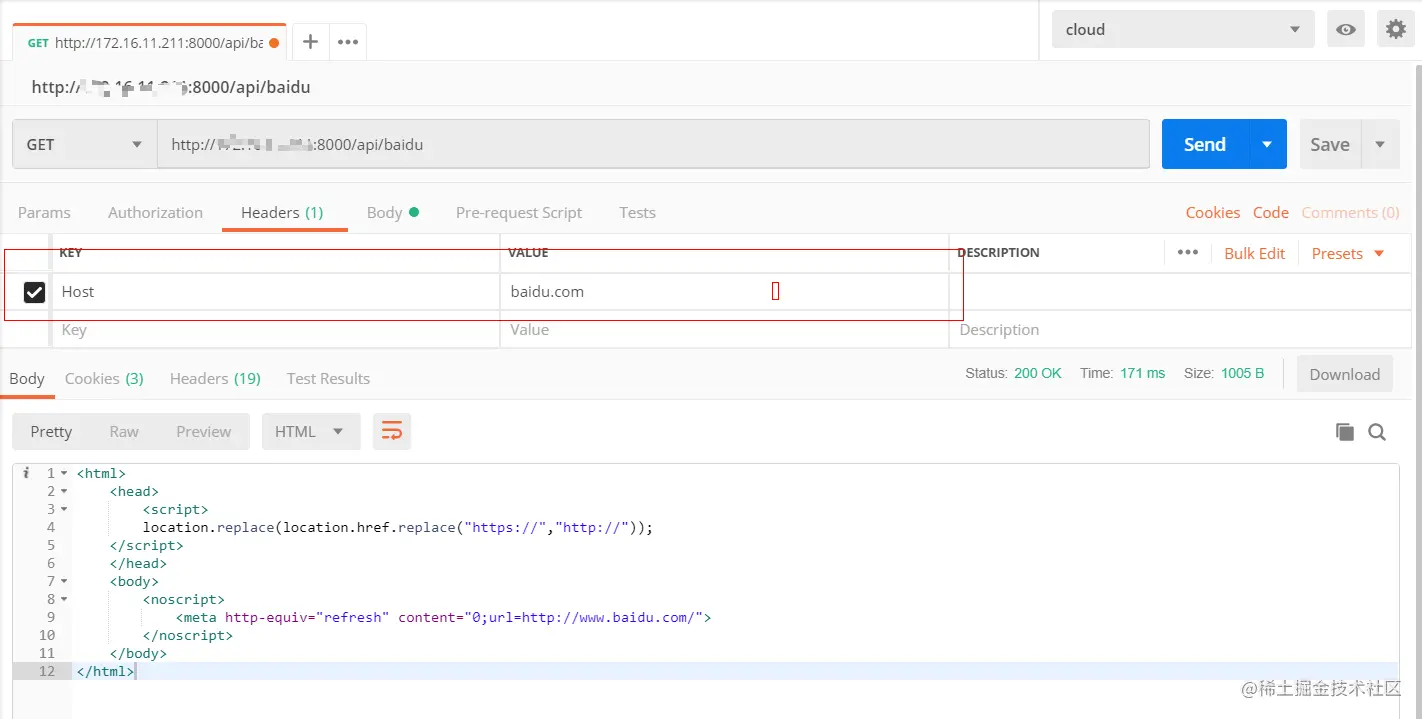This screenshot has width=1422, height=719.
Task: Click the Send button
Action: 1204,144
